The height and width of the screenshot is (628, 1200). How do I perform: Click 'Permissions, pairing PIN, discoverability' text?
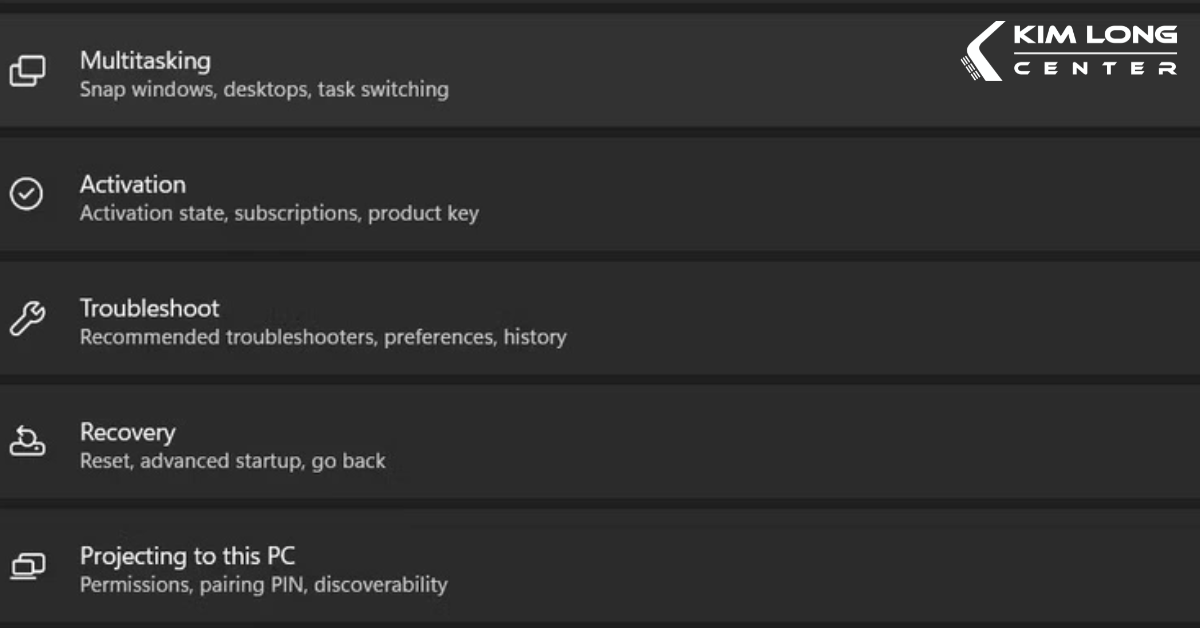point(262,584)
